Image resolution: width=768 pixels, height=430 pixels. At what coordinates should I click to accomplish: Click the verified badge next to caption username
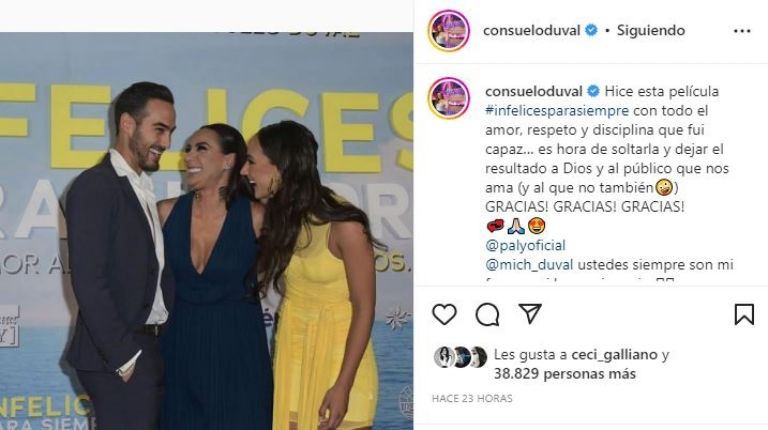point(593,91)
